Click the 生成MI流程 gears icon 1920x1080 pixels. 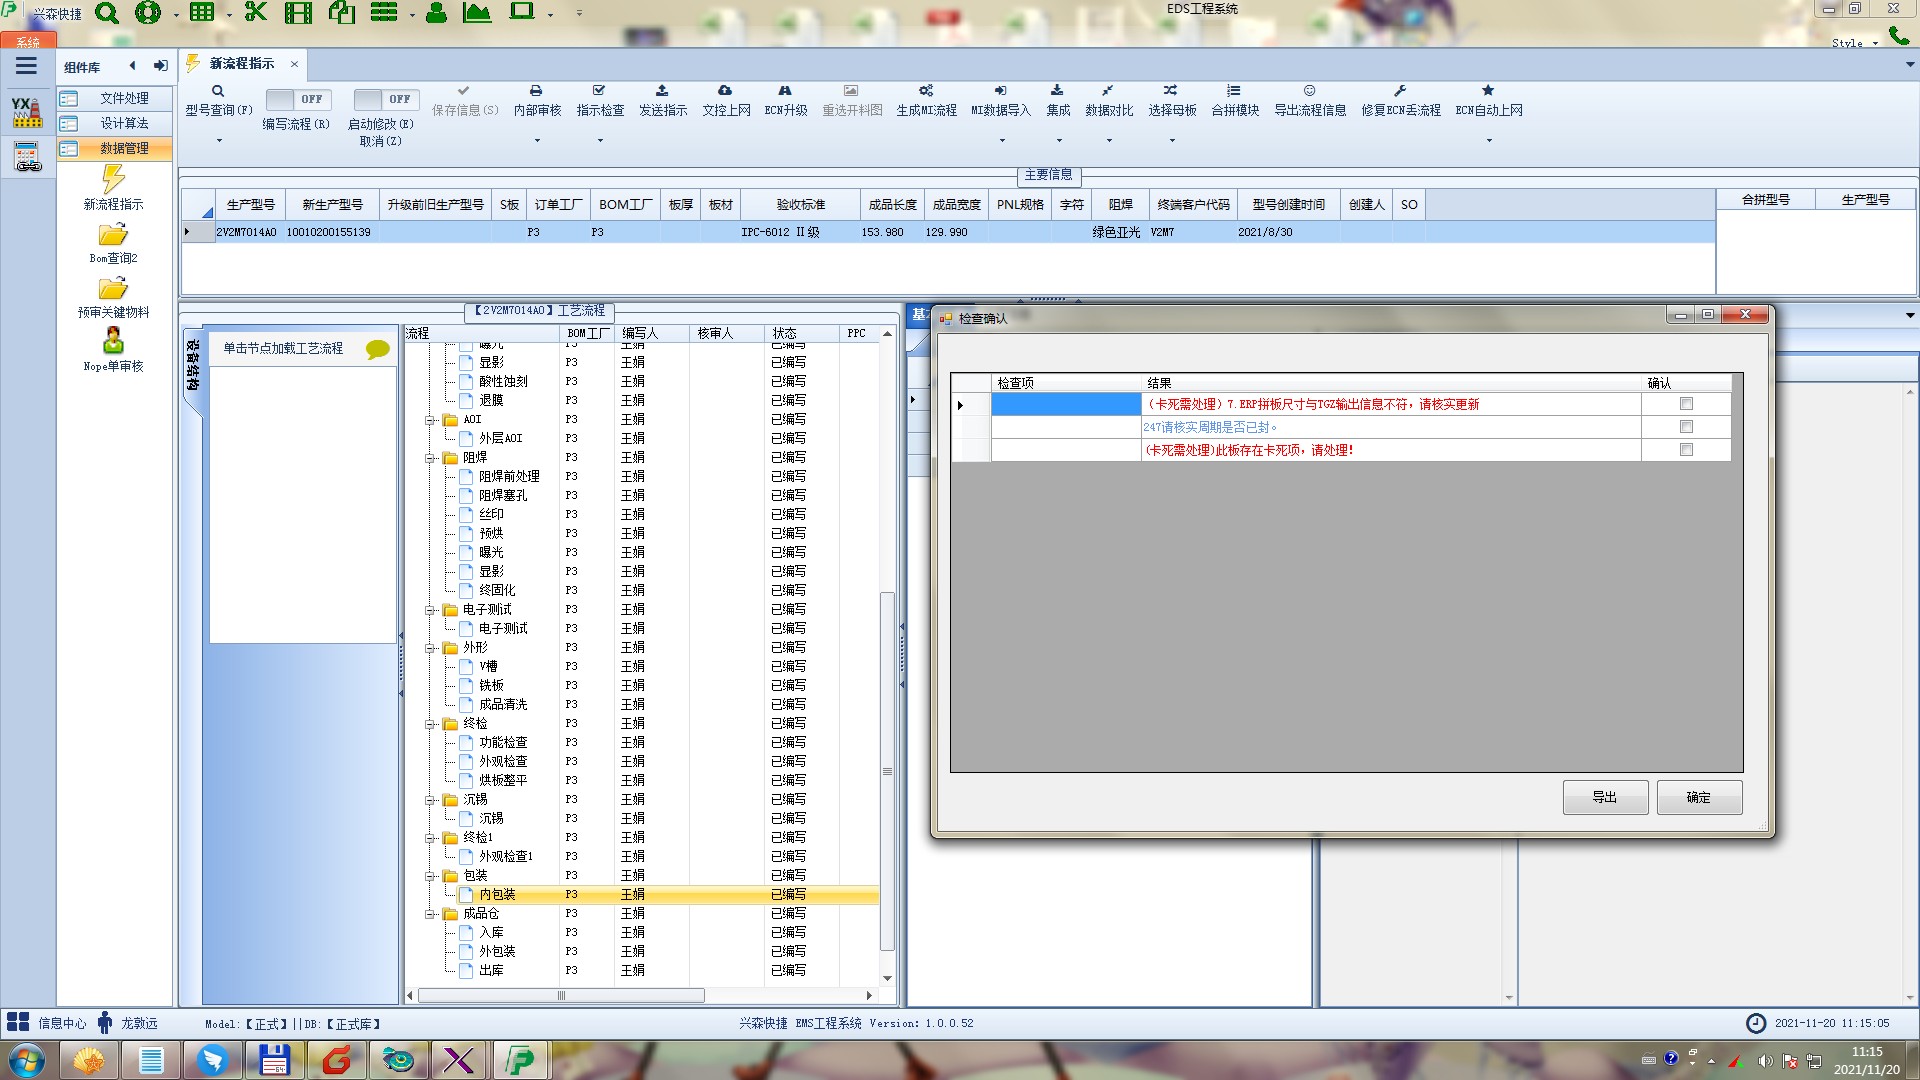[926, 91]
